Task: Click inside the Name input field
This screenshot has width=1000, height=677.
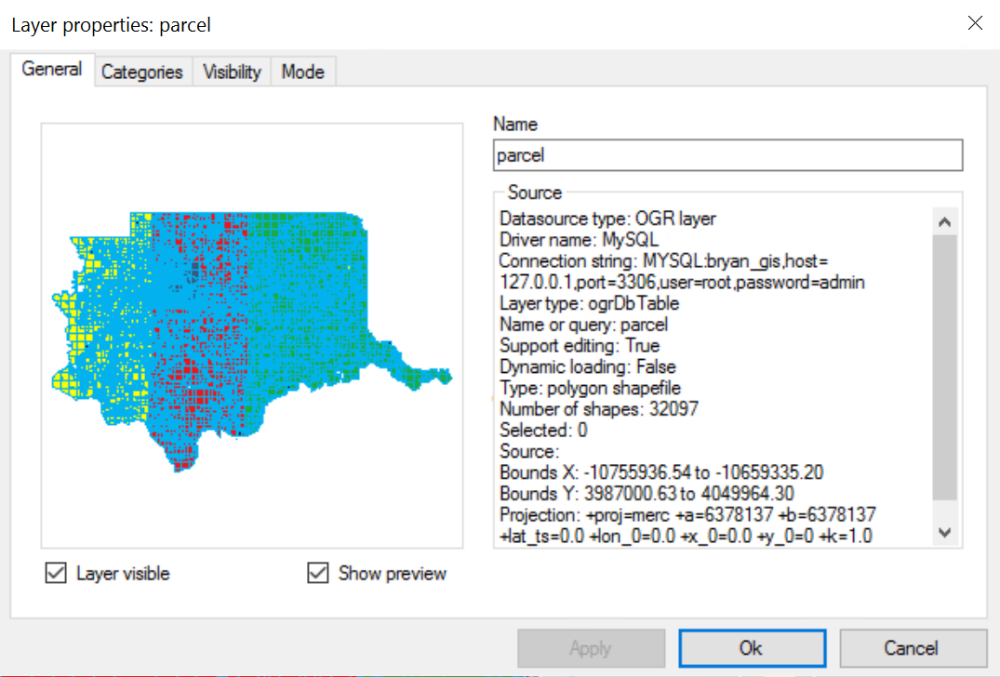Action: (x=727, y=155)
